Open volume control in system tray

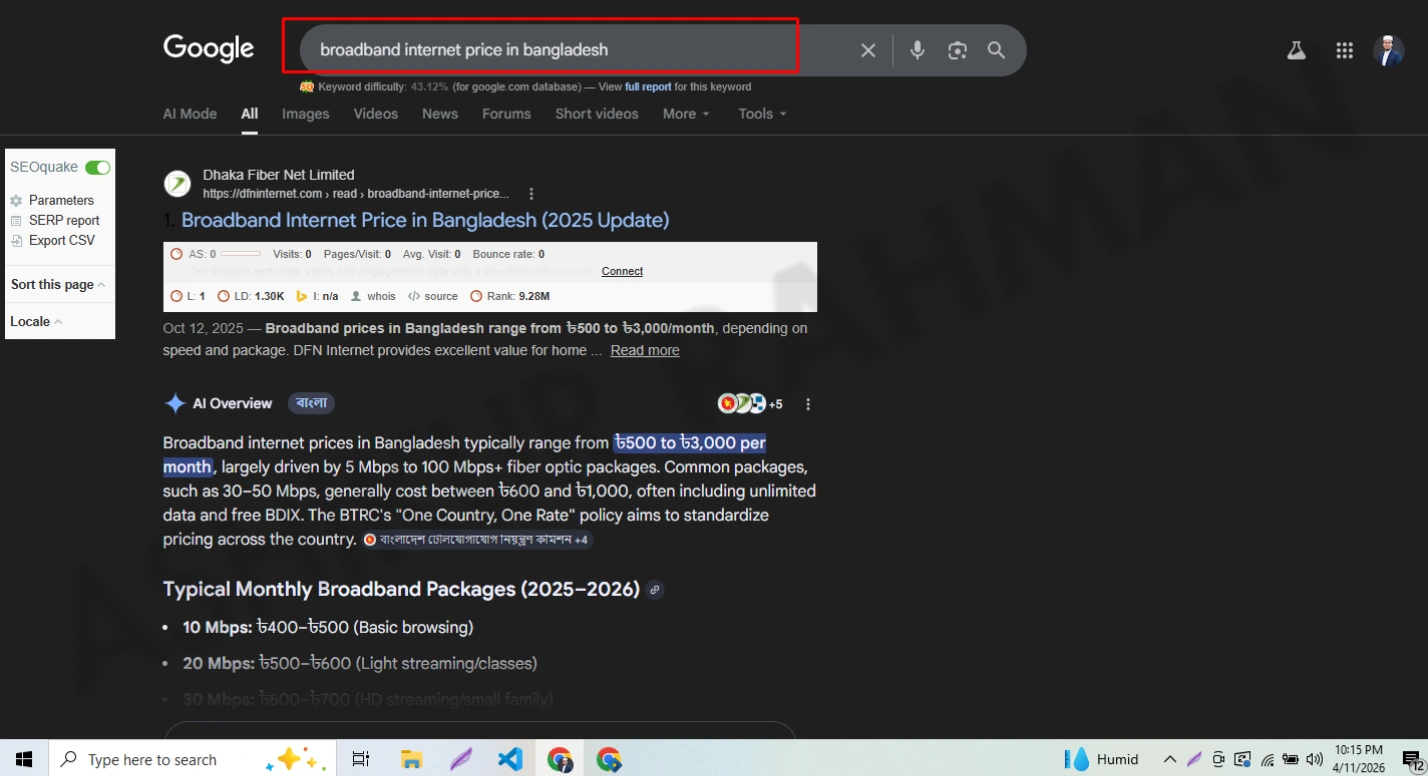click(x=1314, y=759)
